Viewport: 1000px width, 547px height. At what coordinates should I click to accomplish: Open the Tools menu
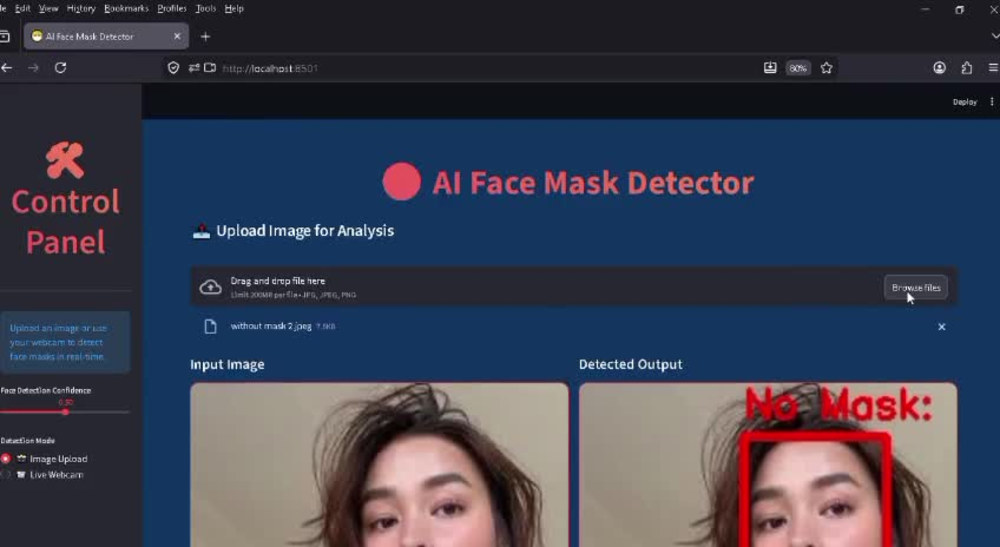[205, 8]
